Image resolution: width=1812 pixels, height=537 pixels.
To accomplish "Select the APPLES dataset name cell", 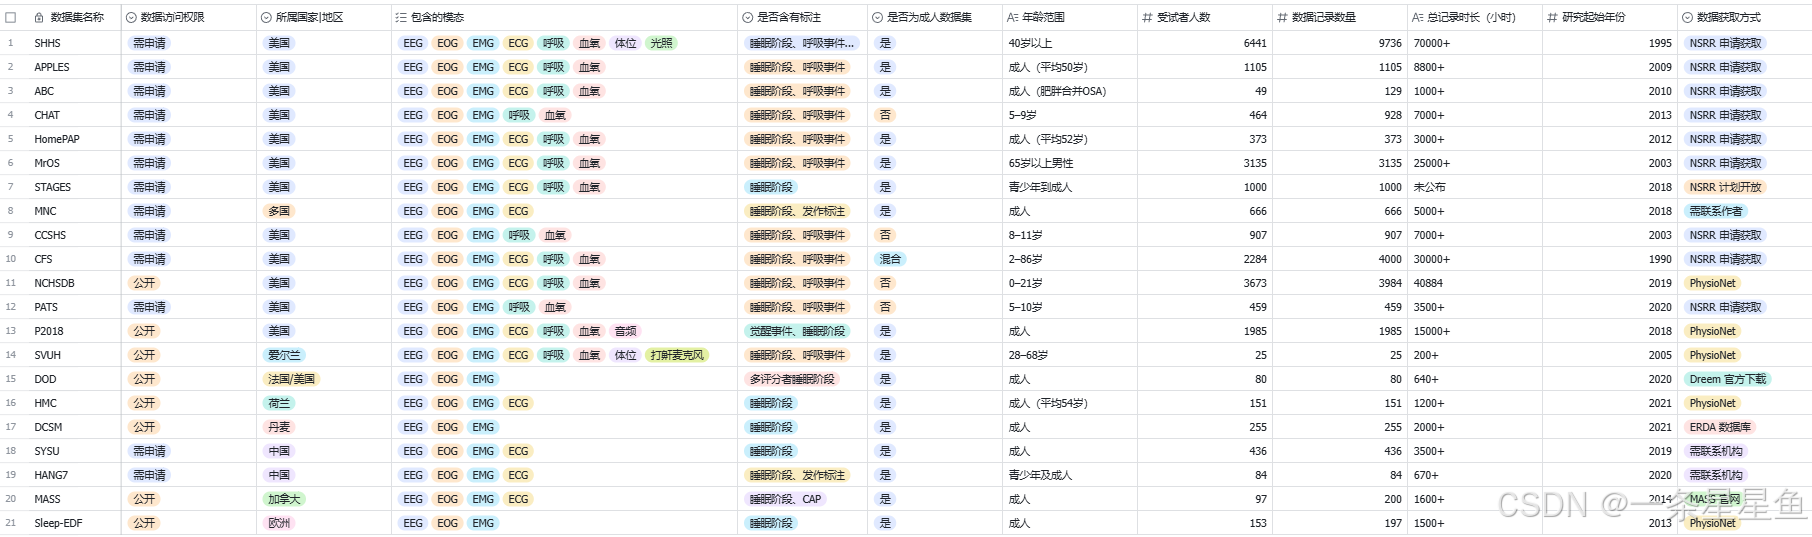I will pos(72,67).
